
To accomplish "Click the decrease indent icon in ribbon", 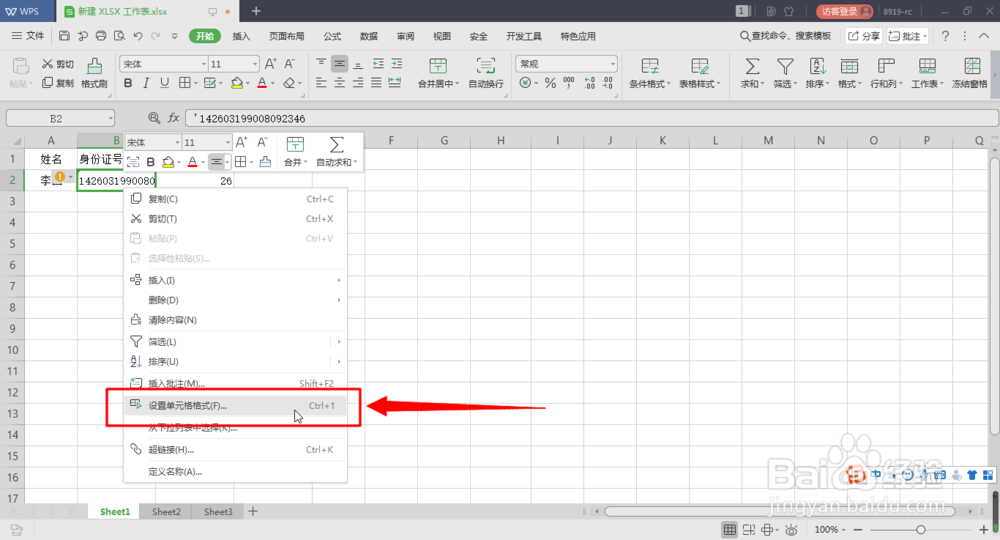I will (378, 64).
